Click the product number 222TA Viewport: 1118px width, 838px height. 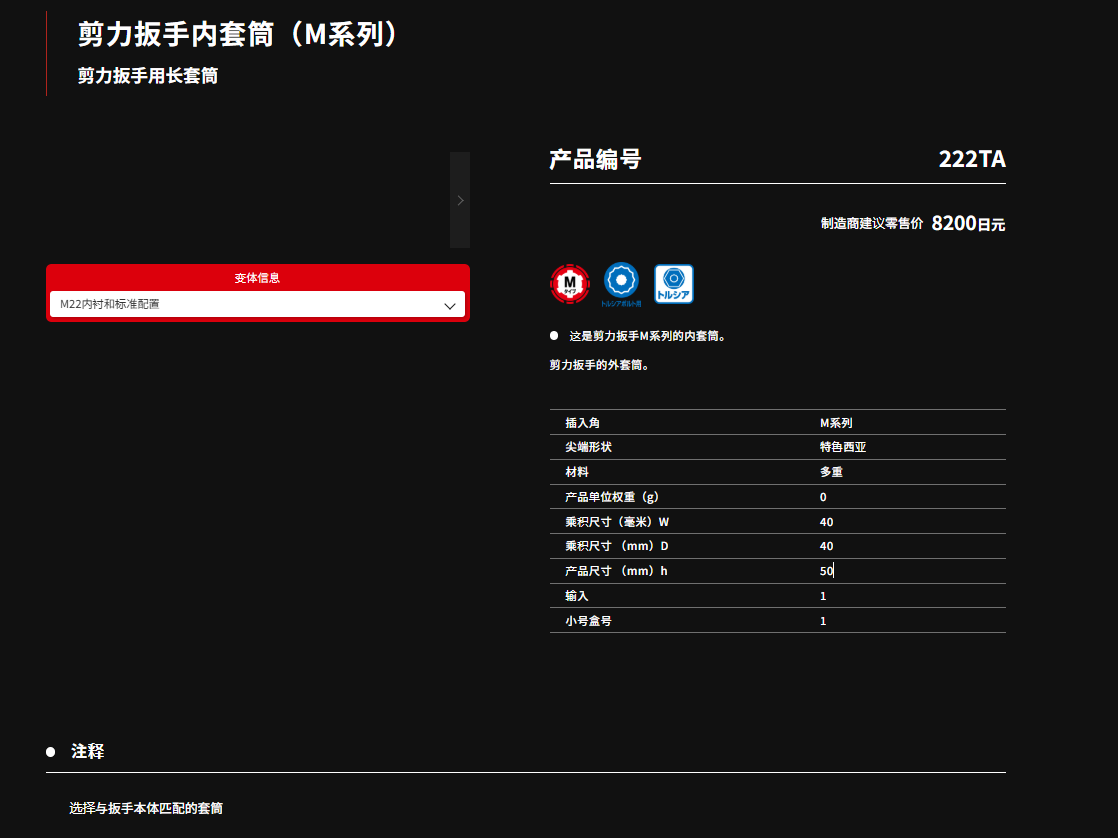[x=971, y=159]
